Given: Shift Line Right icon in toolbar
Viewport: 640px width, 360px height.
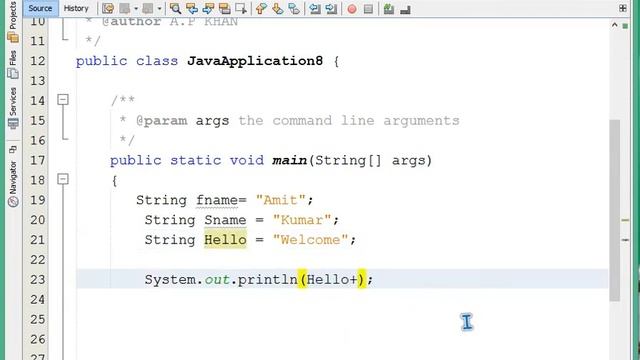Looking at the screenshot, I should pos(331,9).
